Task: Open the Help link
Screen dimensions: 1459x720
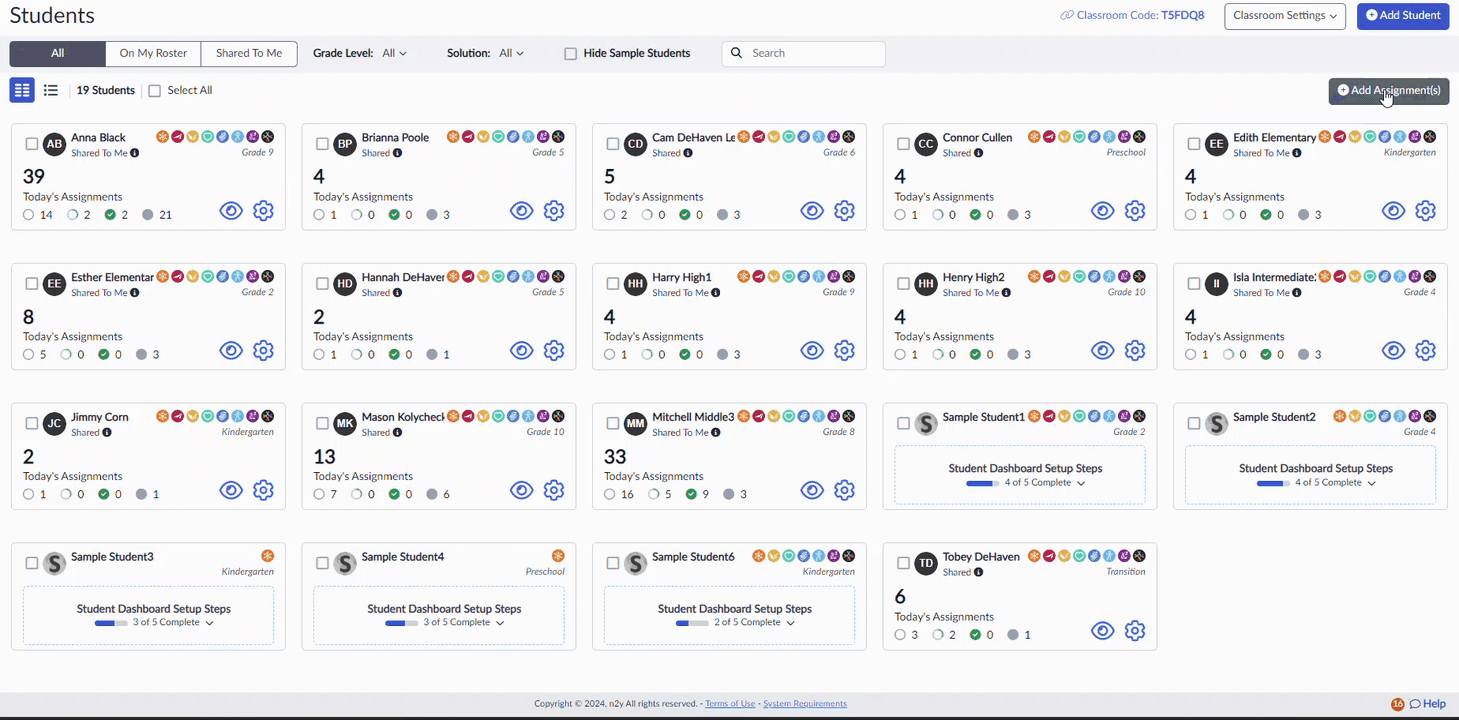Action: (1428, 704)
